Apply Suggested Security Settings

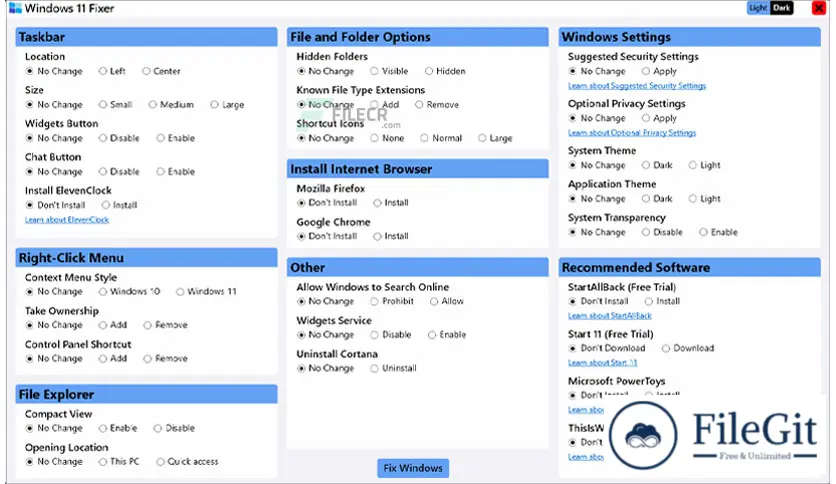[x=659, y=71]
